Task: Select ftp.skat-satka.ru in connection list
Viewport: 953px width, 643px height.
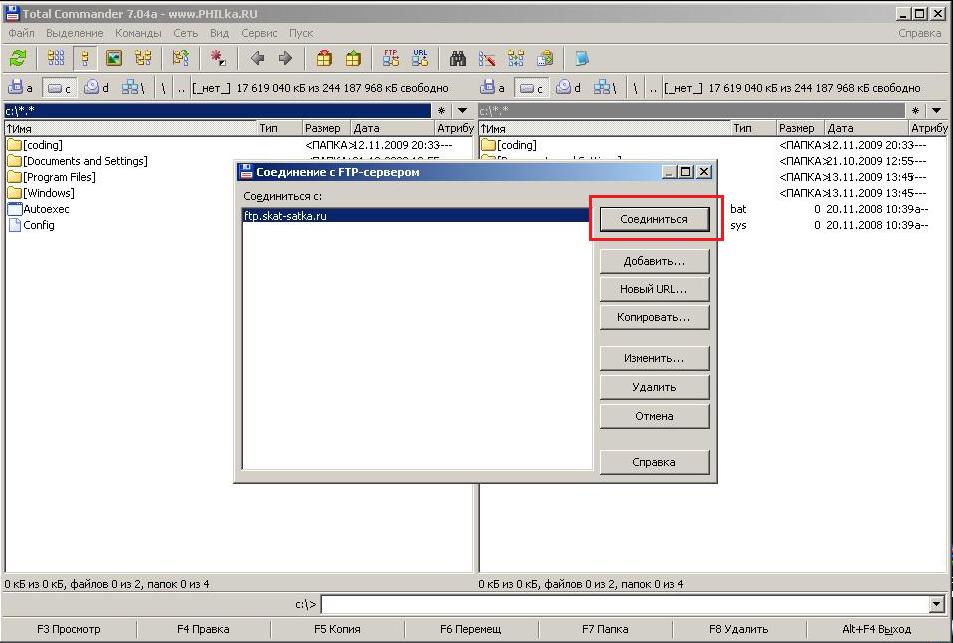Action: (416, 216)
